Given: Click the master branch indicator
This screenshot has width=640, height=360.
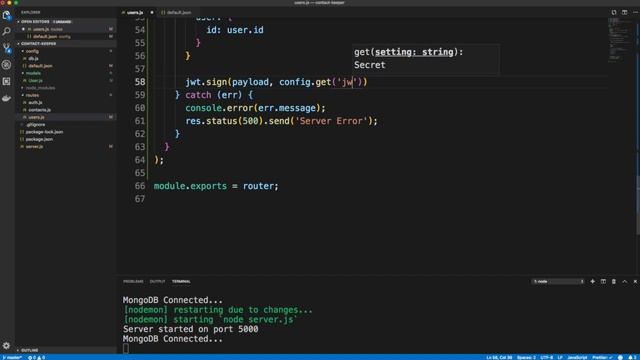Looking at the screenshot, I should (x=12, y=357).
